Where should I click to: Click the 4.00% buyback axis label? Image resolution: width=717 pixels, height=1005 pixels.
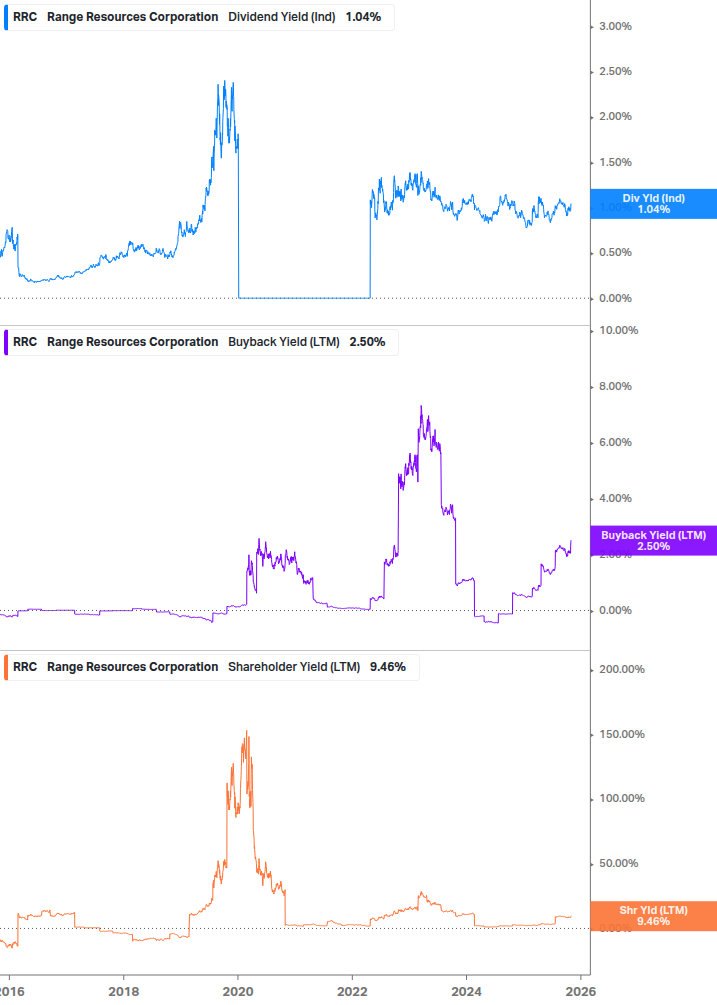615,498
